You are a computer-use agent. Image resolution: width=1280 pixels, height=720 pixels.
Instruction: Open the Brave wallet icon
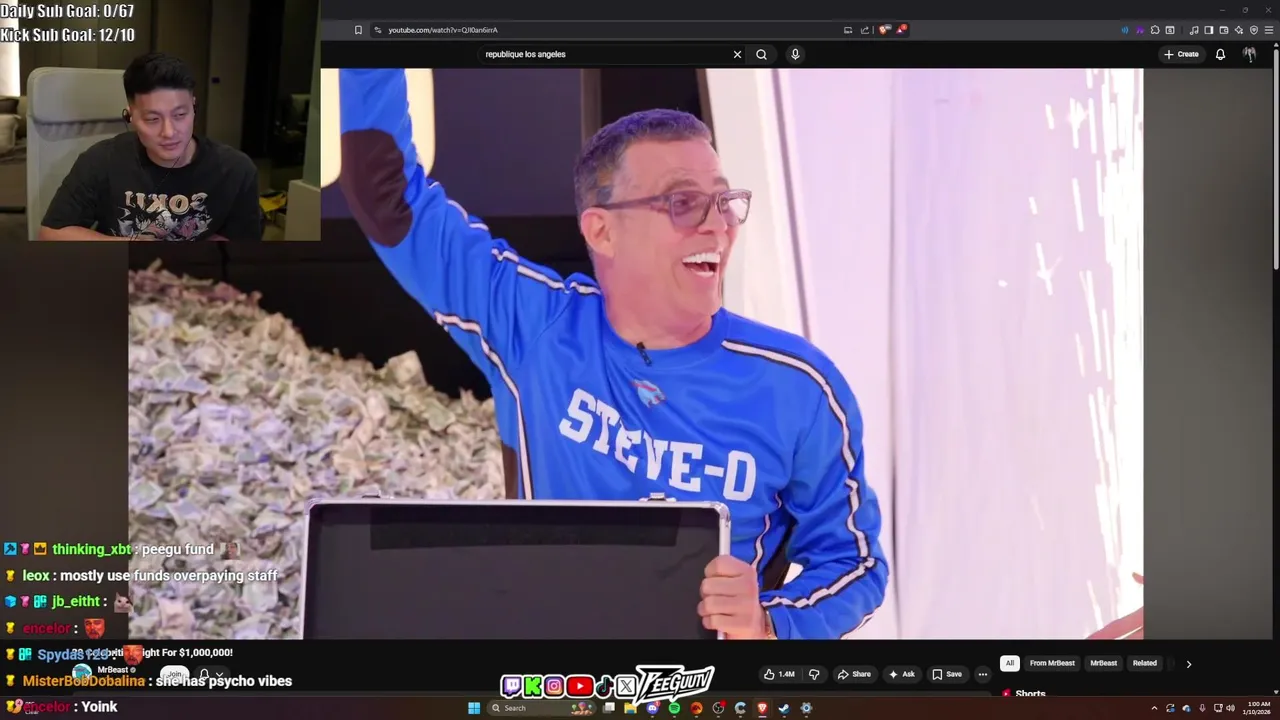(1224, 30)
